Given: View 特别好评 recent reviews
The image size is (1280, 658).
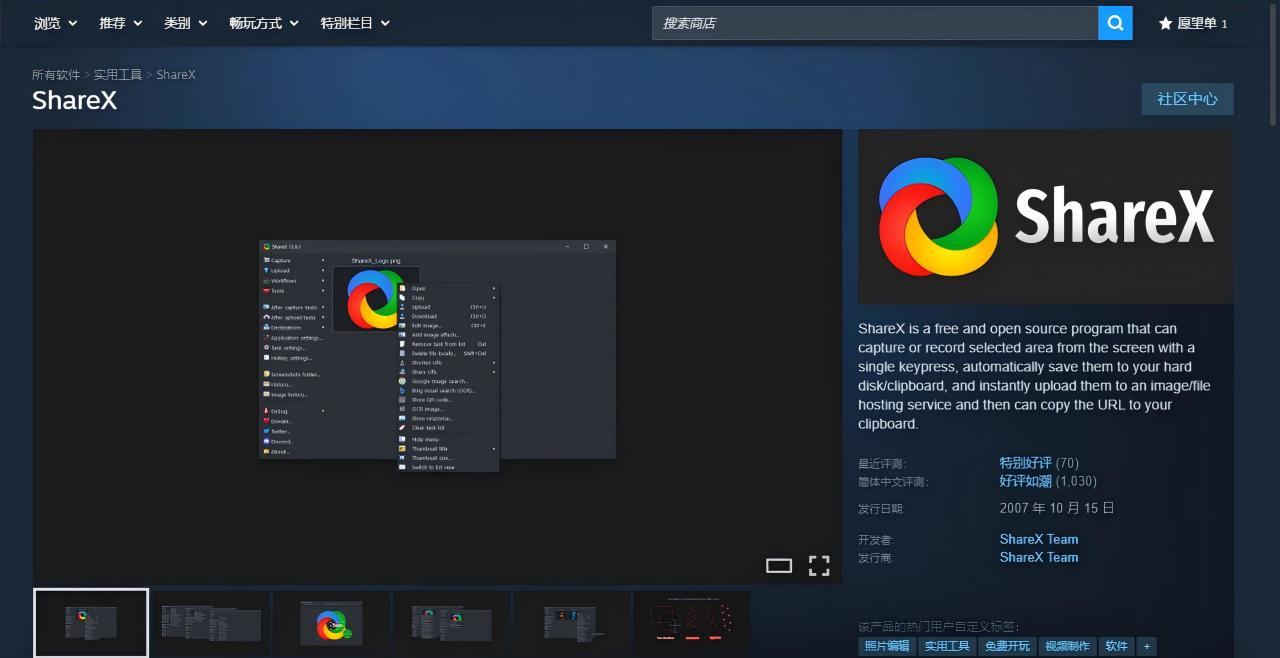Looking at the screenshot, I should (x=1025, y=463).
